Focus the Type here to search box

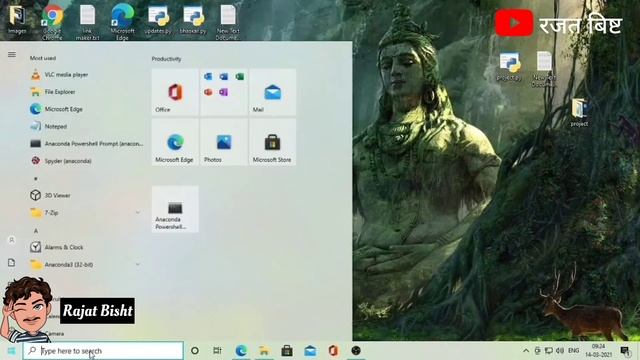103,351
